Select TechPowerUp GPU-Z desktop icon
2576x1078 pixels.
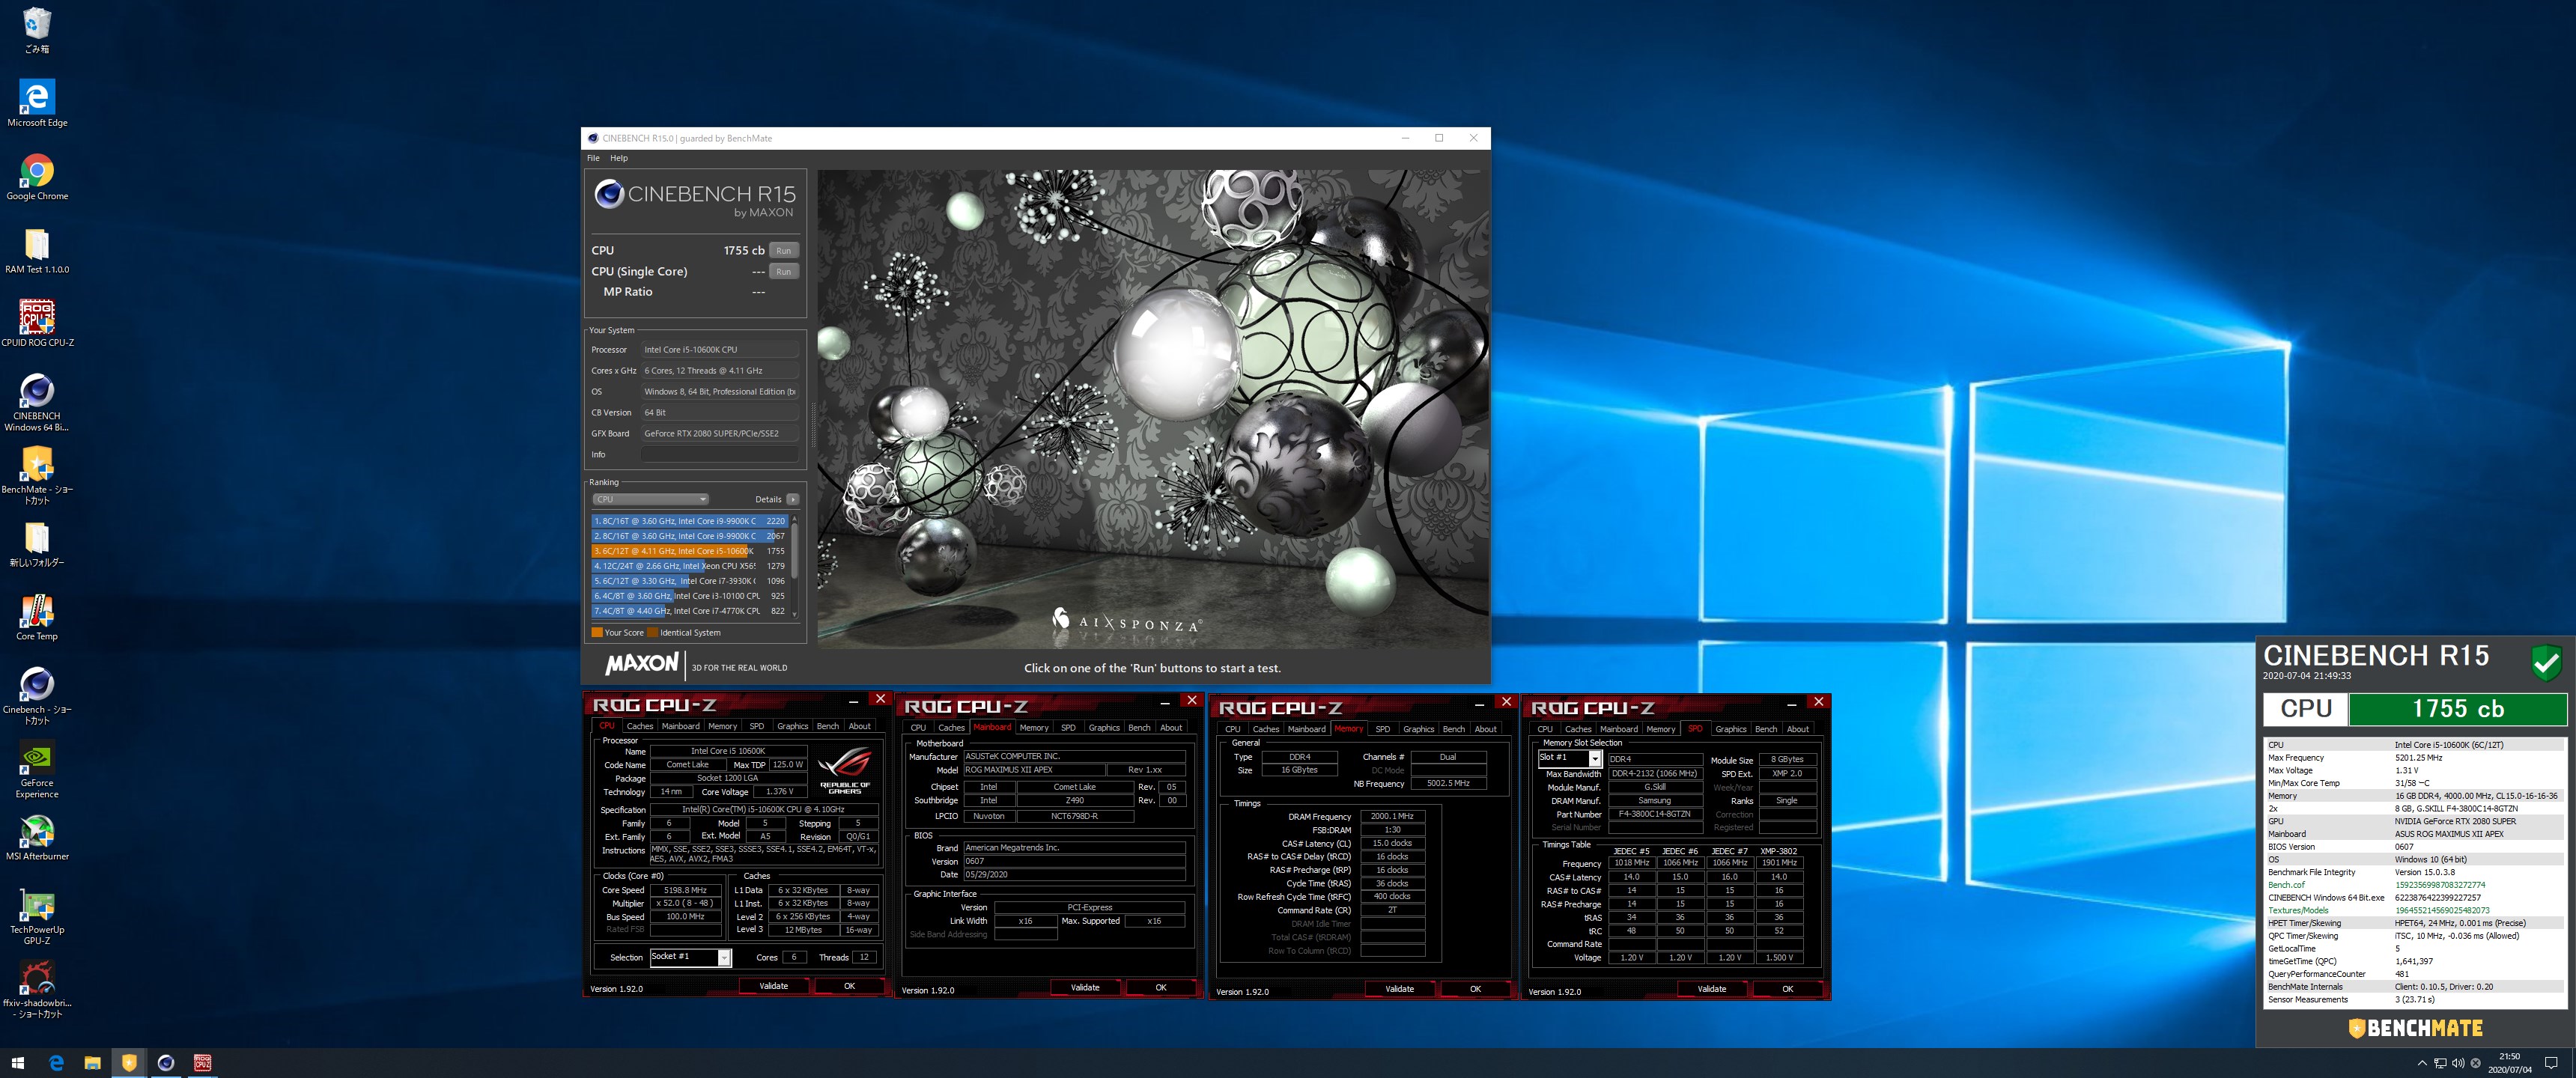37,916
